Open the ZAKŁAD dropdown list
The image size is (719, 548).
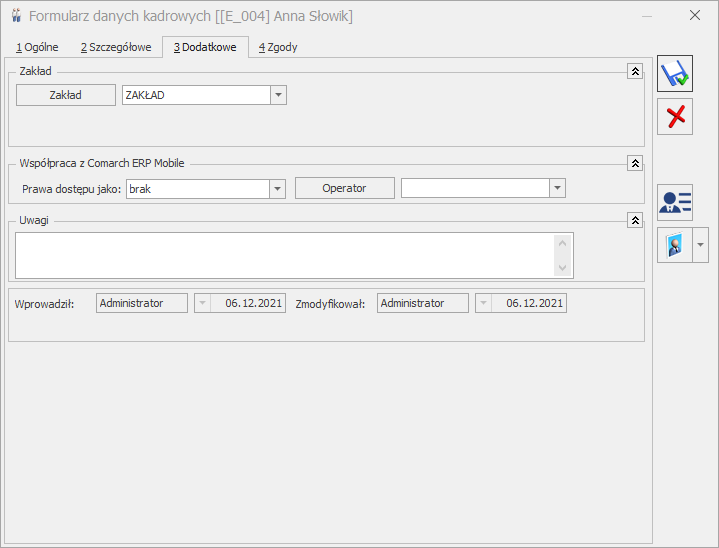(x=278, y=95)
